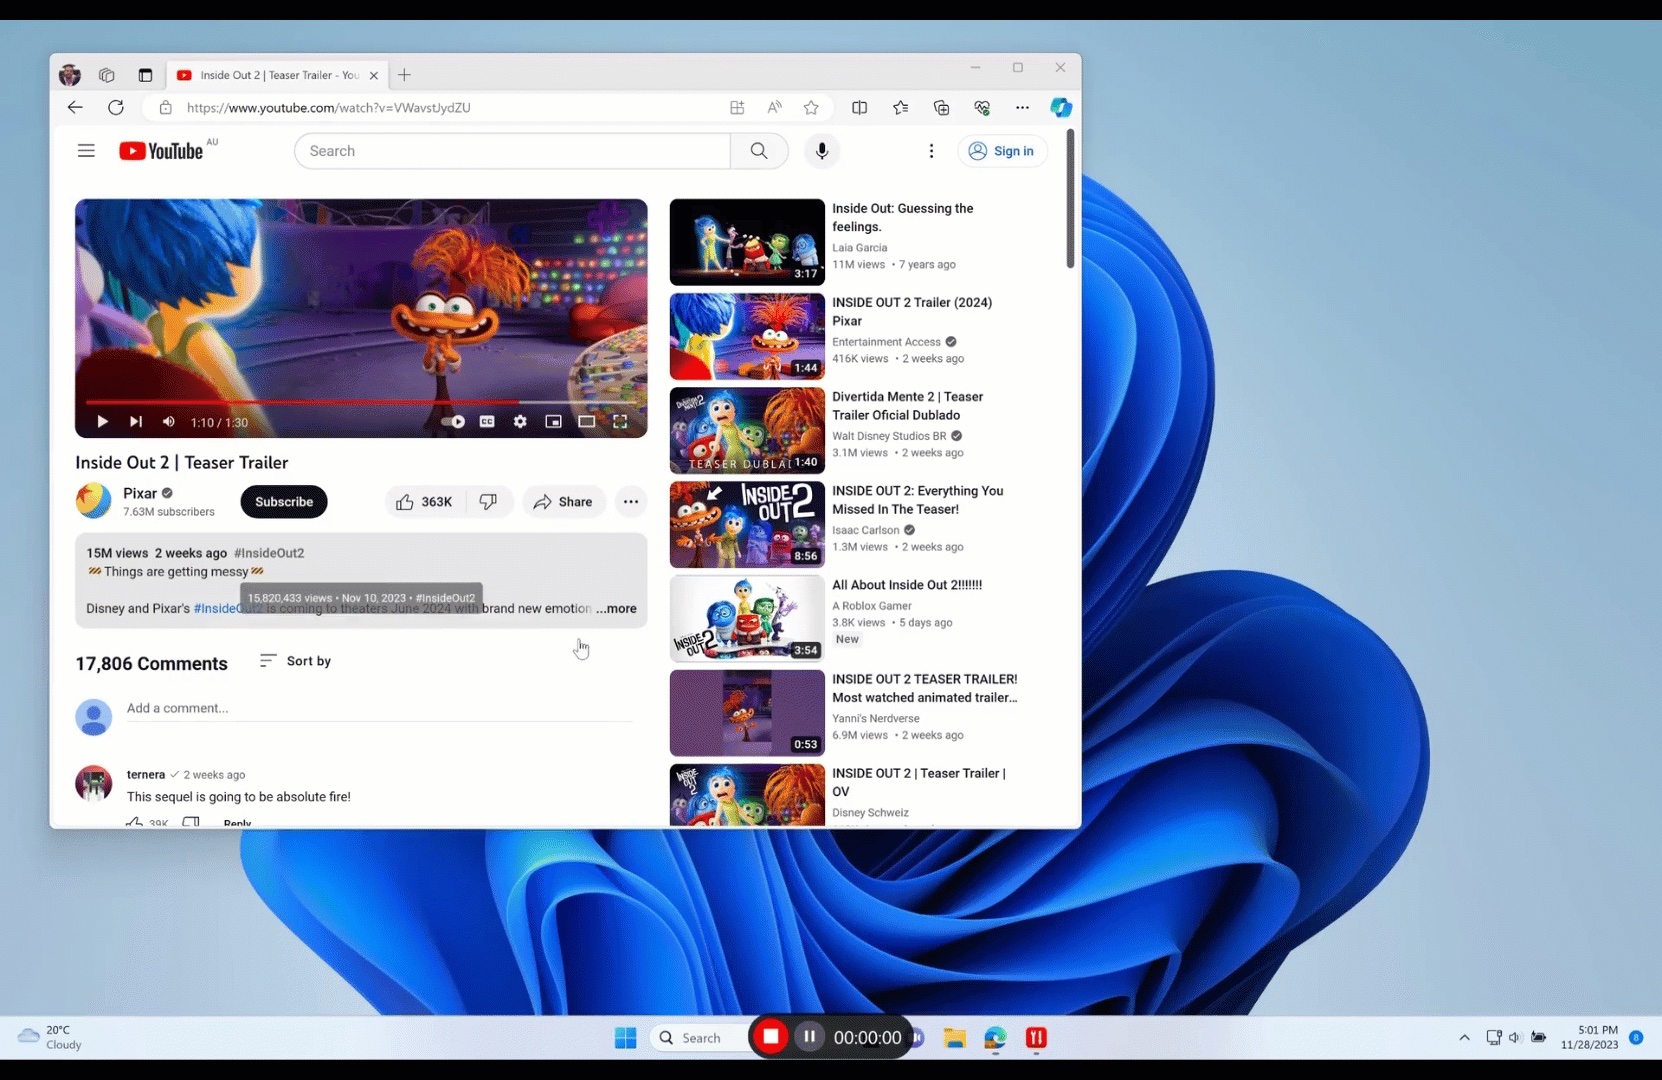The width and height of the screenshot is (1662, 1080).
Task: Enter fullscreen video mode
Action: tap(620, 422)
